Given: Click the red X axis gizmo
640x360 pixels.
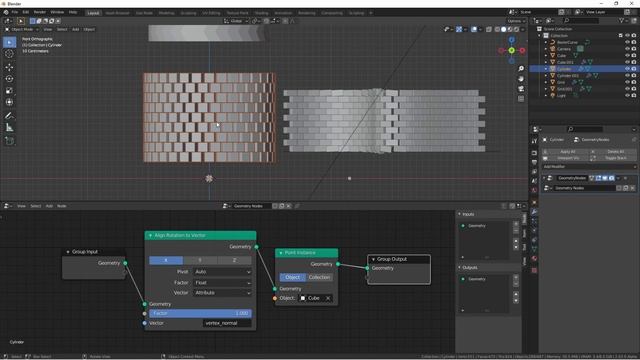Looking at the screenshot, I should [522, 51].
